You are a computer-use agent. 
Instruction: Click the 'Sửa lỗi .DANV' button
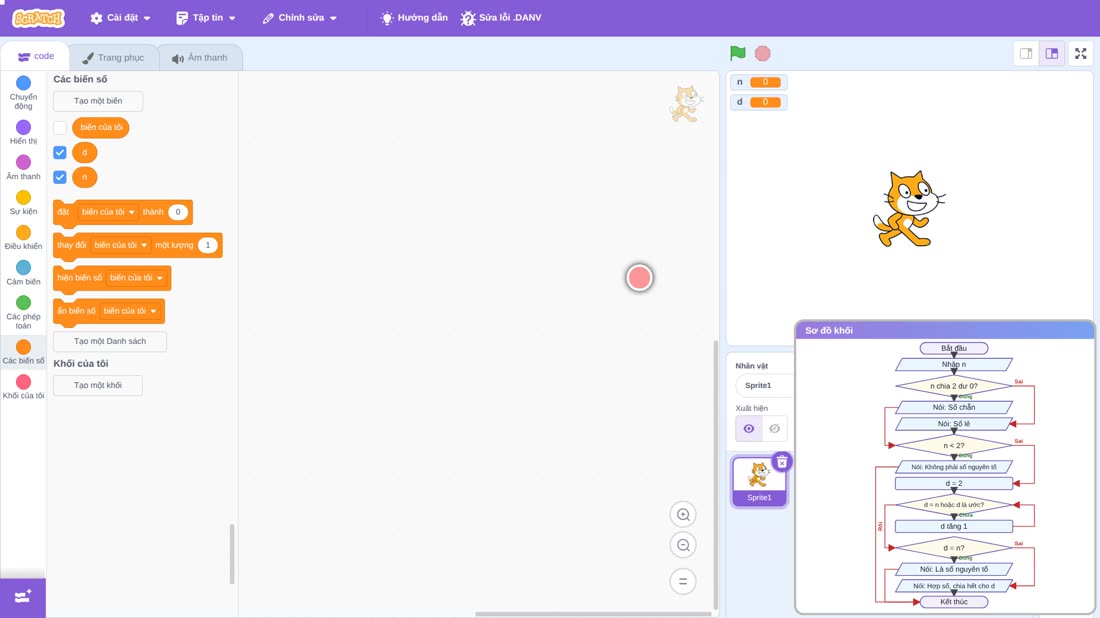(501, 18)
